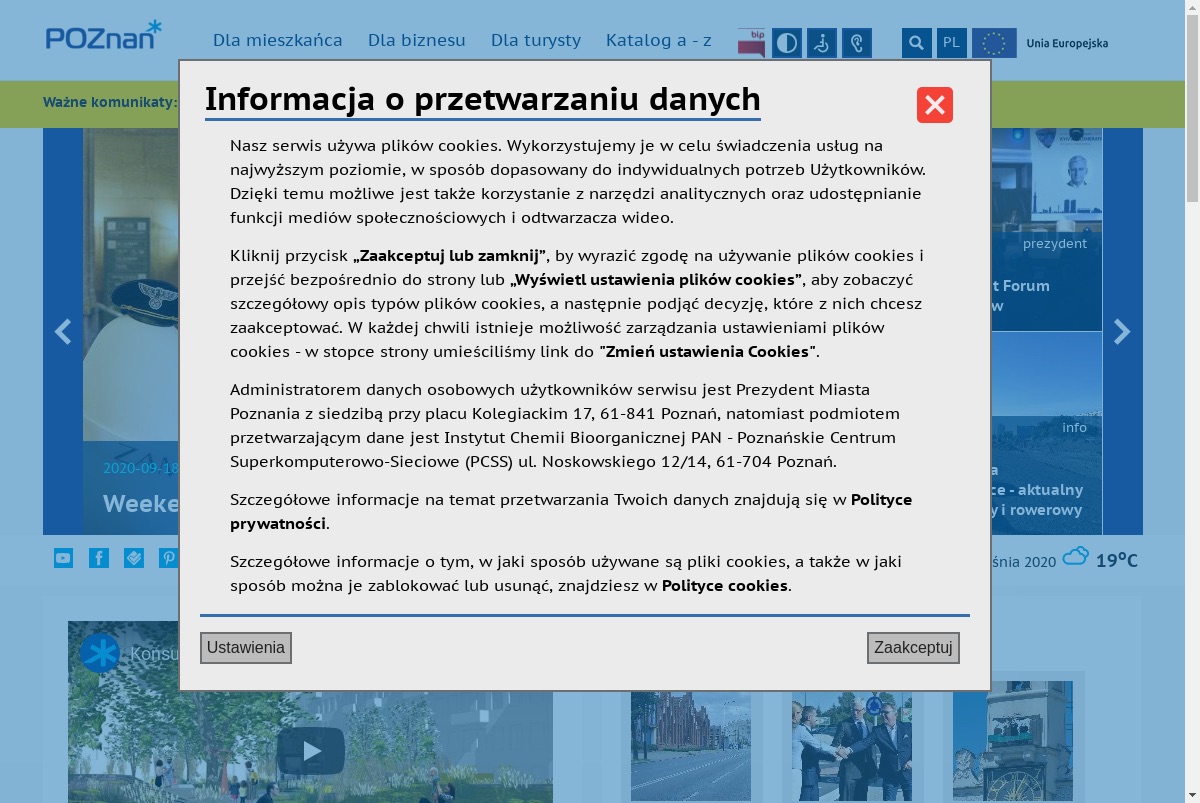This screenshot has height=803, width=1200.
Task: Open the Foursquare checkmark social icon
Action: (x=134, y=558)
